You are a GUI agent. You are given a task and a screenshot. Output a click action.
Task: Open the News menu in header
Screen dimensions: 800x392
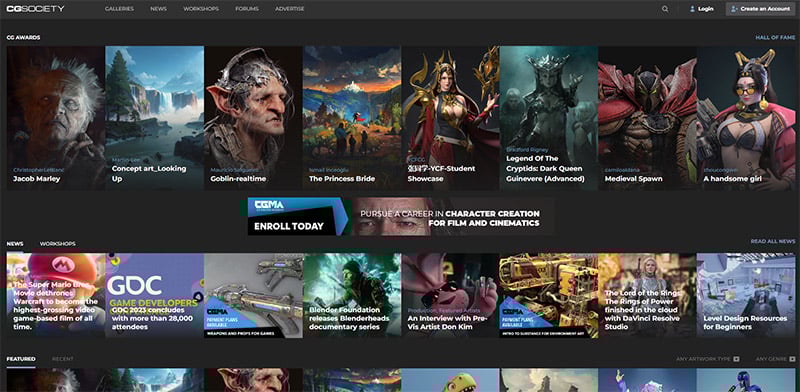[158, 9]
